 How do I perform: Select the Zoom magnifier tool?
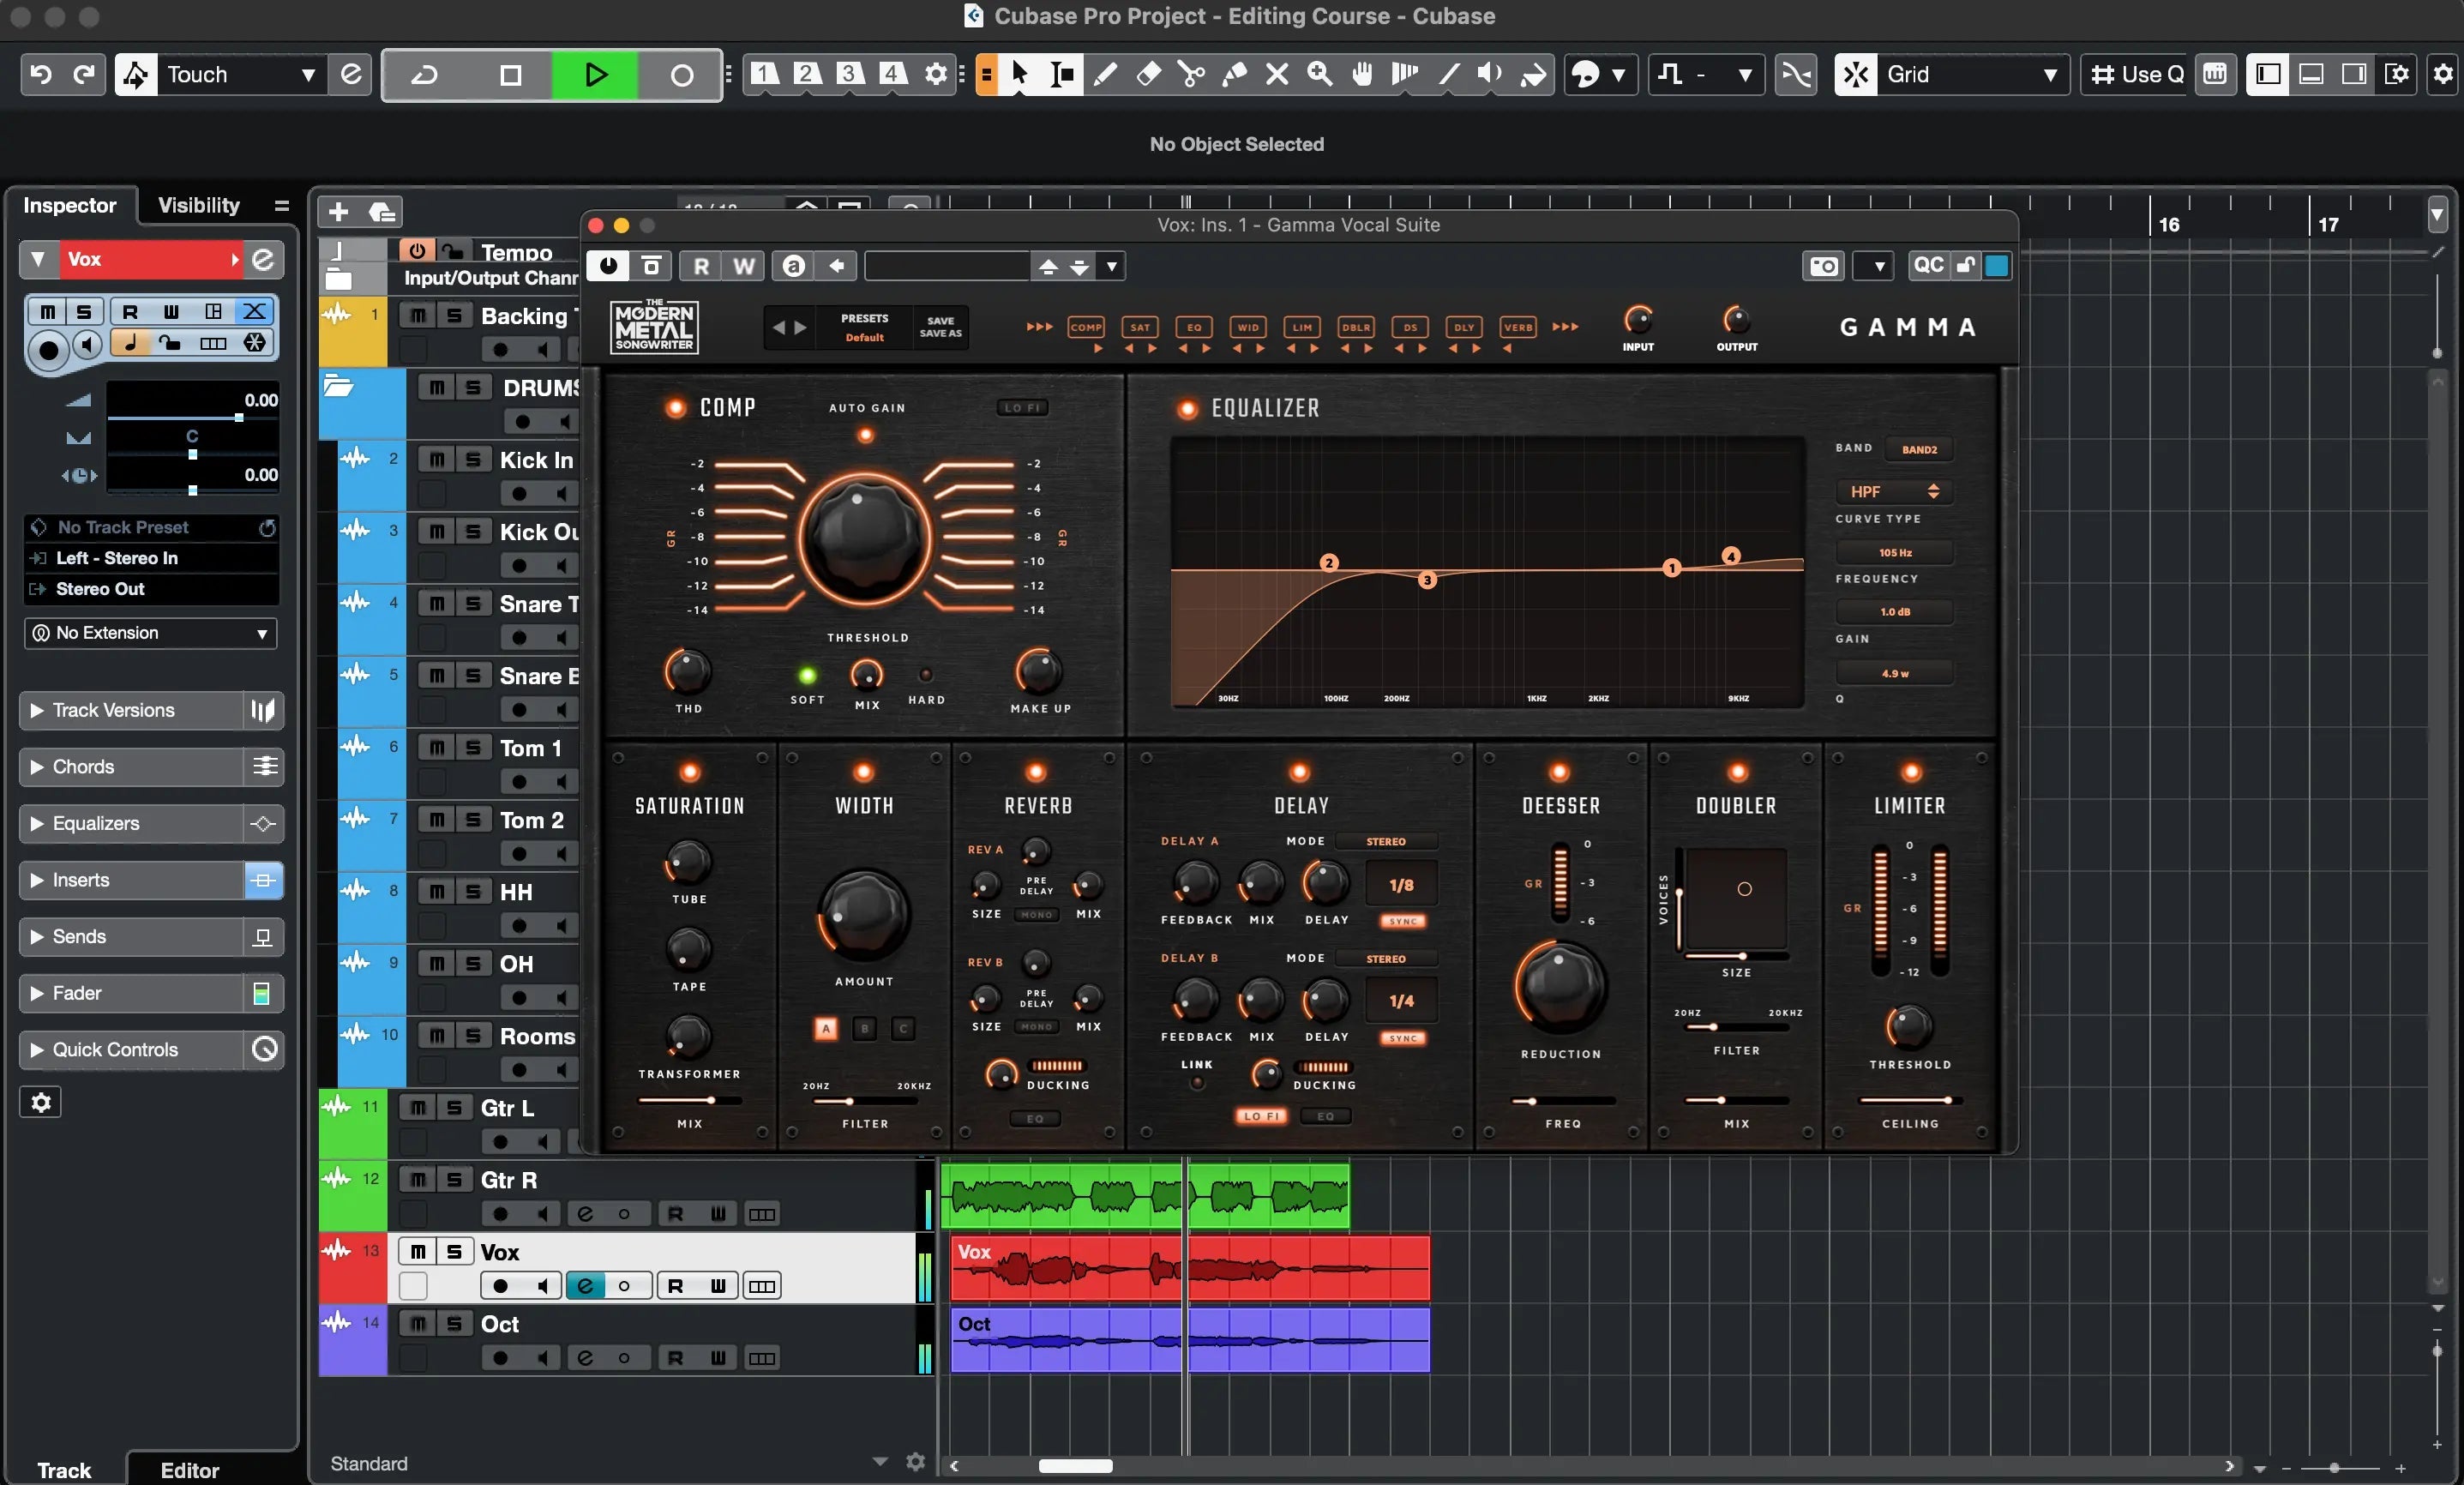(1320, 75)
